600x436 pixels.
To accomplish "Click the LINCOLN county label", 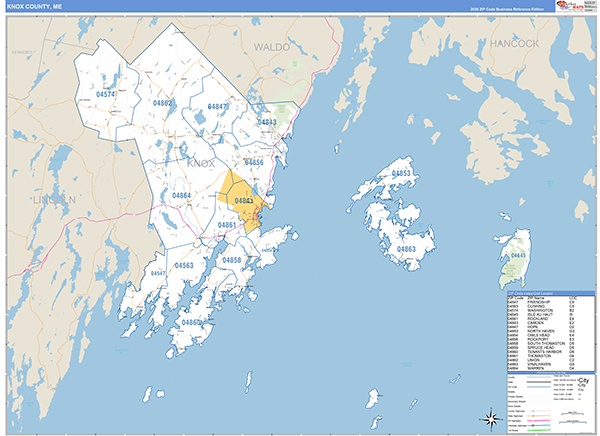I will (54, 200).
